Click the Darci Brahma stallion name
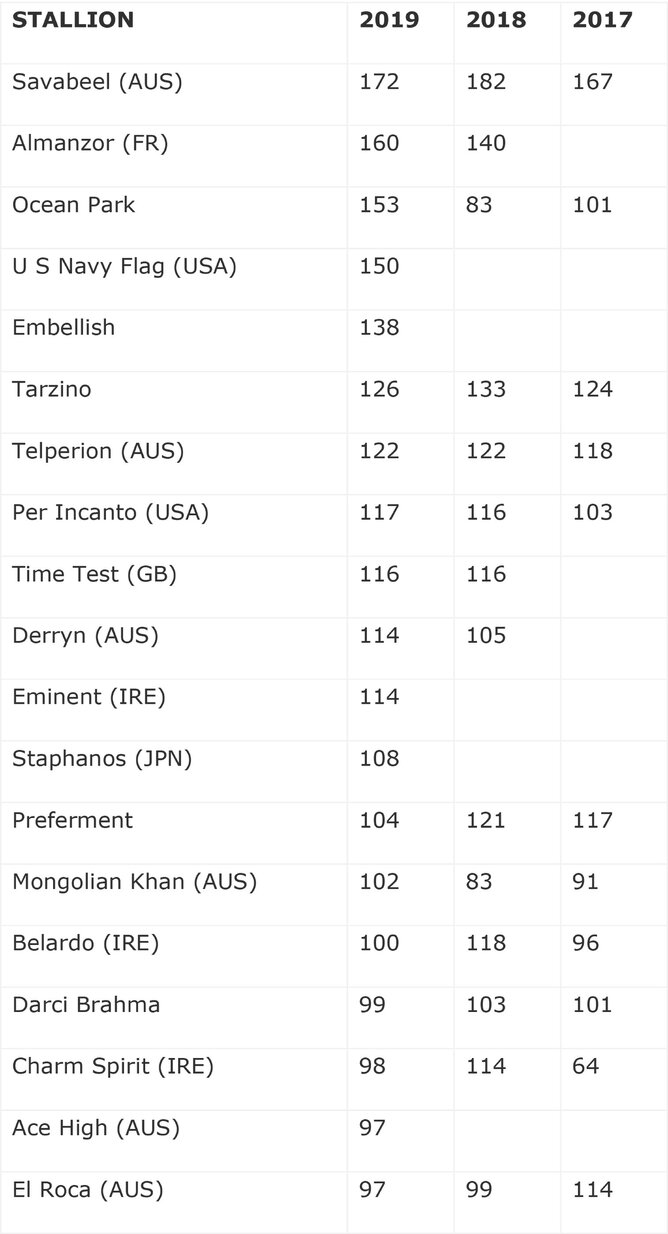This screenshot has height=1234, width=668. click(x=86, y=1004)
